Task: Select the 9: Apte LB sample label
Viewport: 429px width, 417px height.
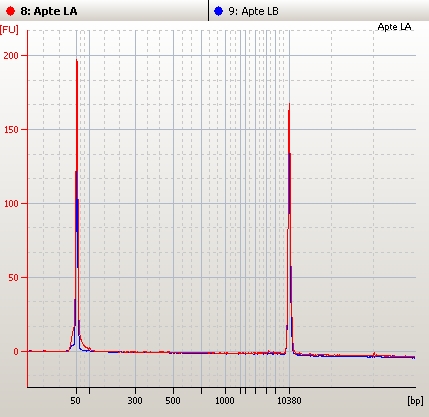Action: tap(253, 11)
